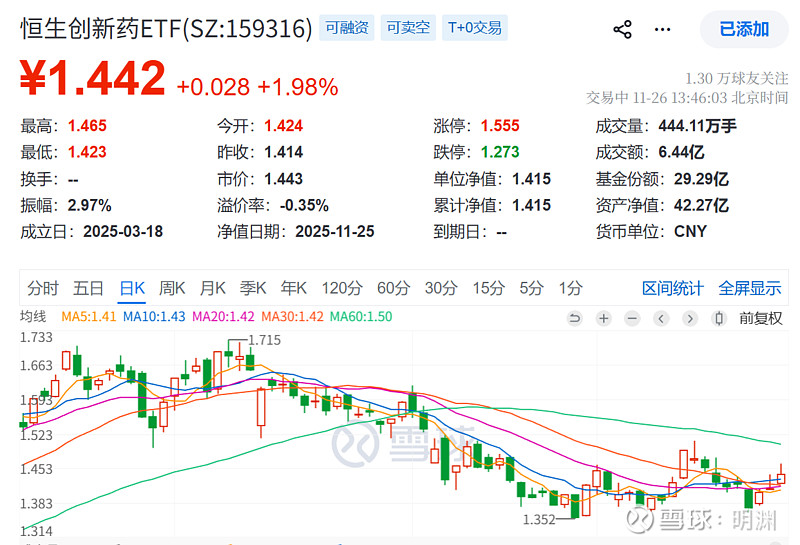Image resolution: width=800 pixels, height=545 pixels.
Task: Click the MA60:1.50 indicator label
Action: [x=361, y=316]
